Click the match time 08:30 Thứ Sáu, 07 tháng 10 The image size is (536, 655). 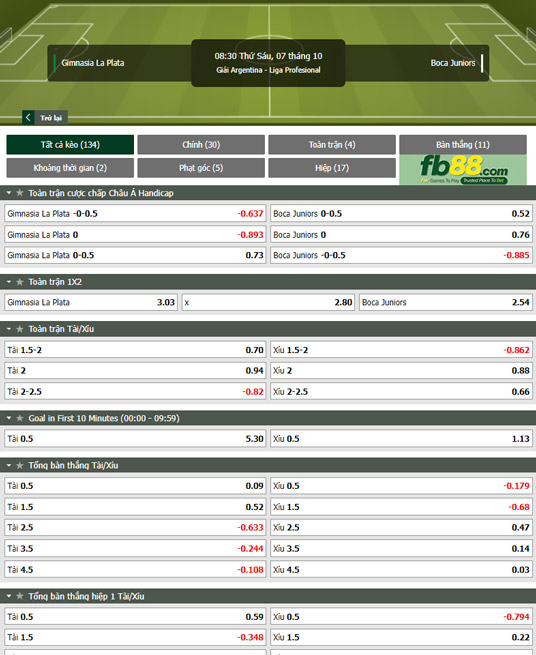pos(268,56)
